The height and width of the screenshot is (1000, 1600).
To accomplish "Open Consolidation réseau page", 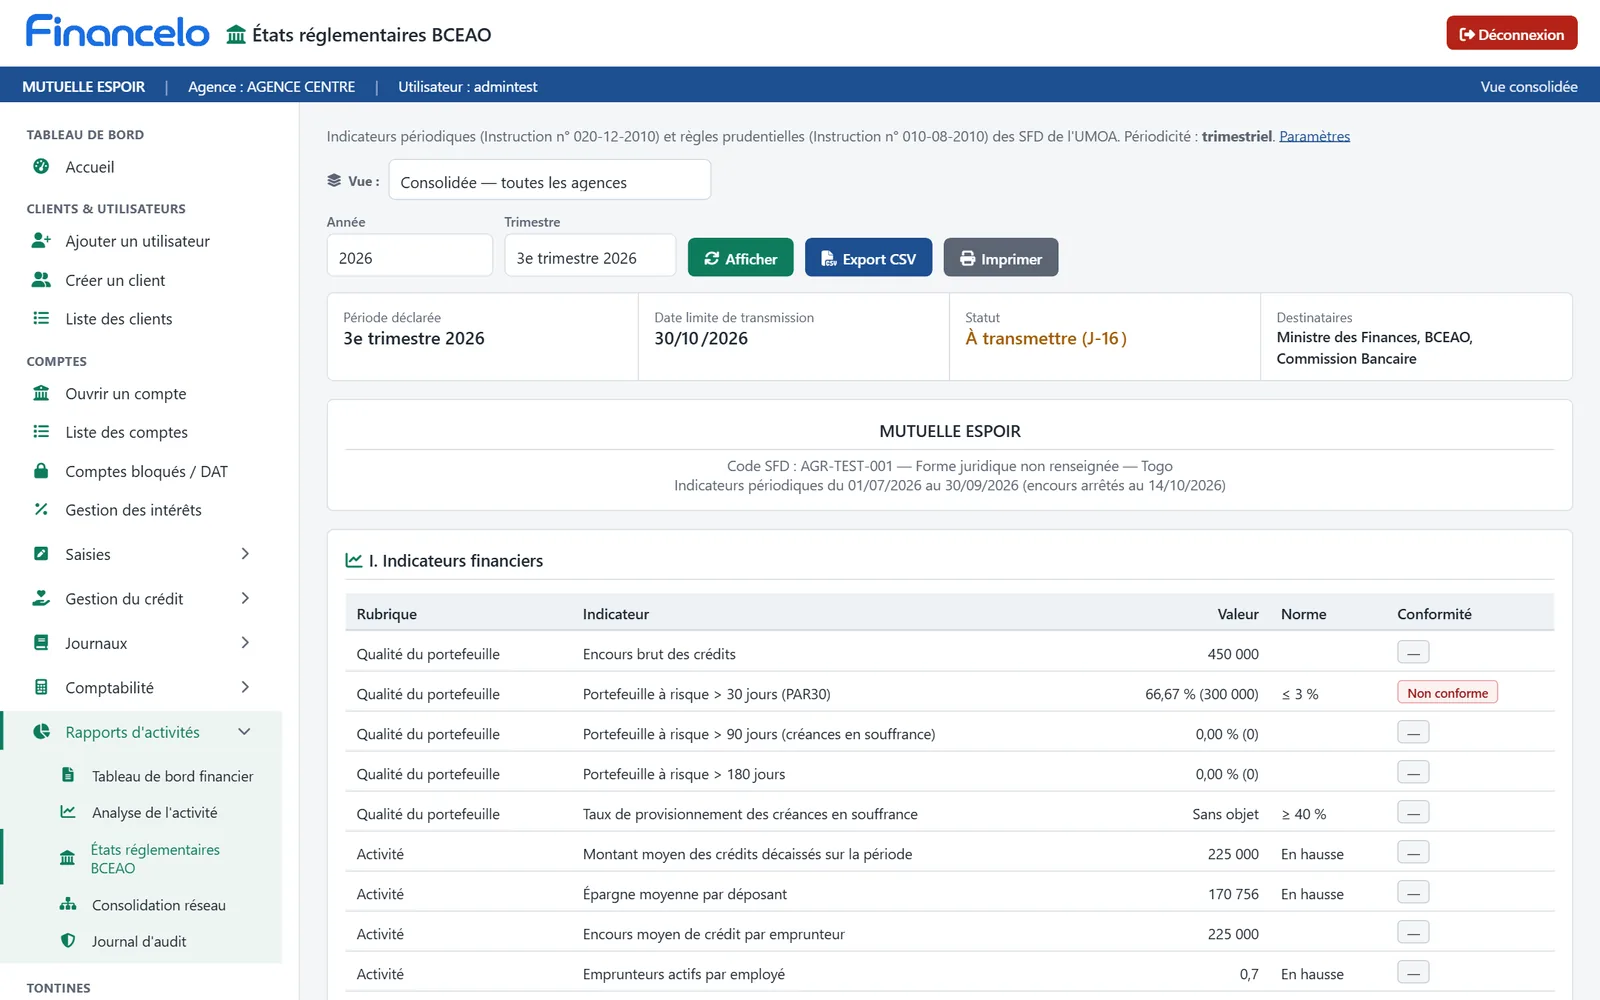I will [x=158, y=905].
